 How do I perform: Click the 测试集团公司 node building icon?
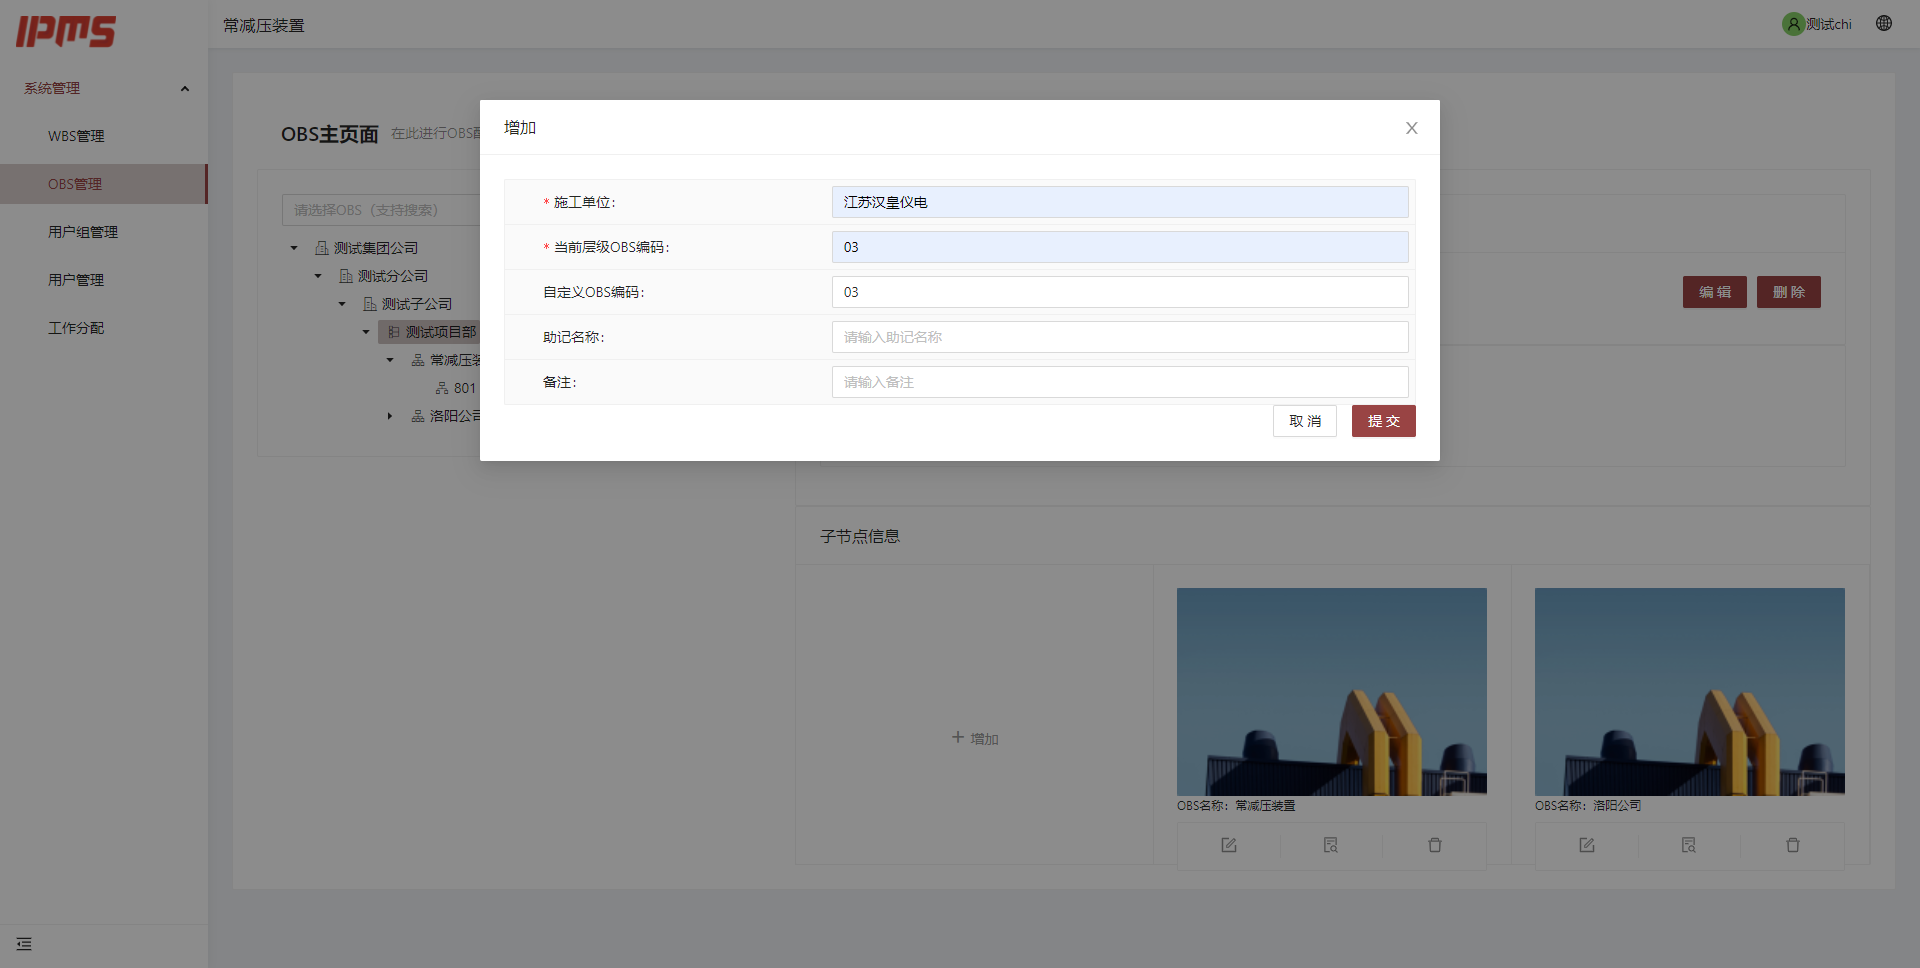322,248
